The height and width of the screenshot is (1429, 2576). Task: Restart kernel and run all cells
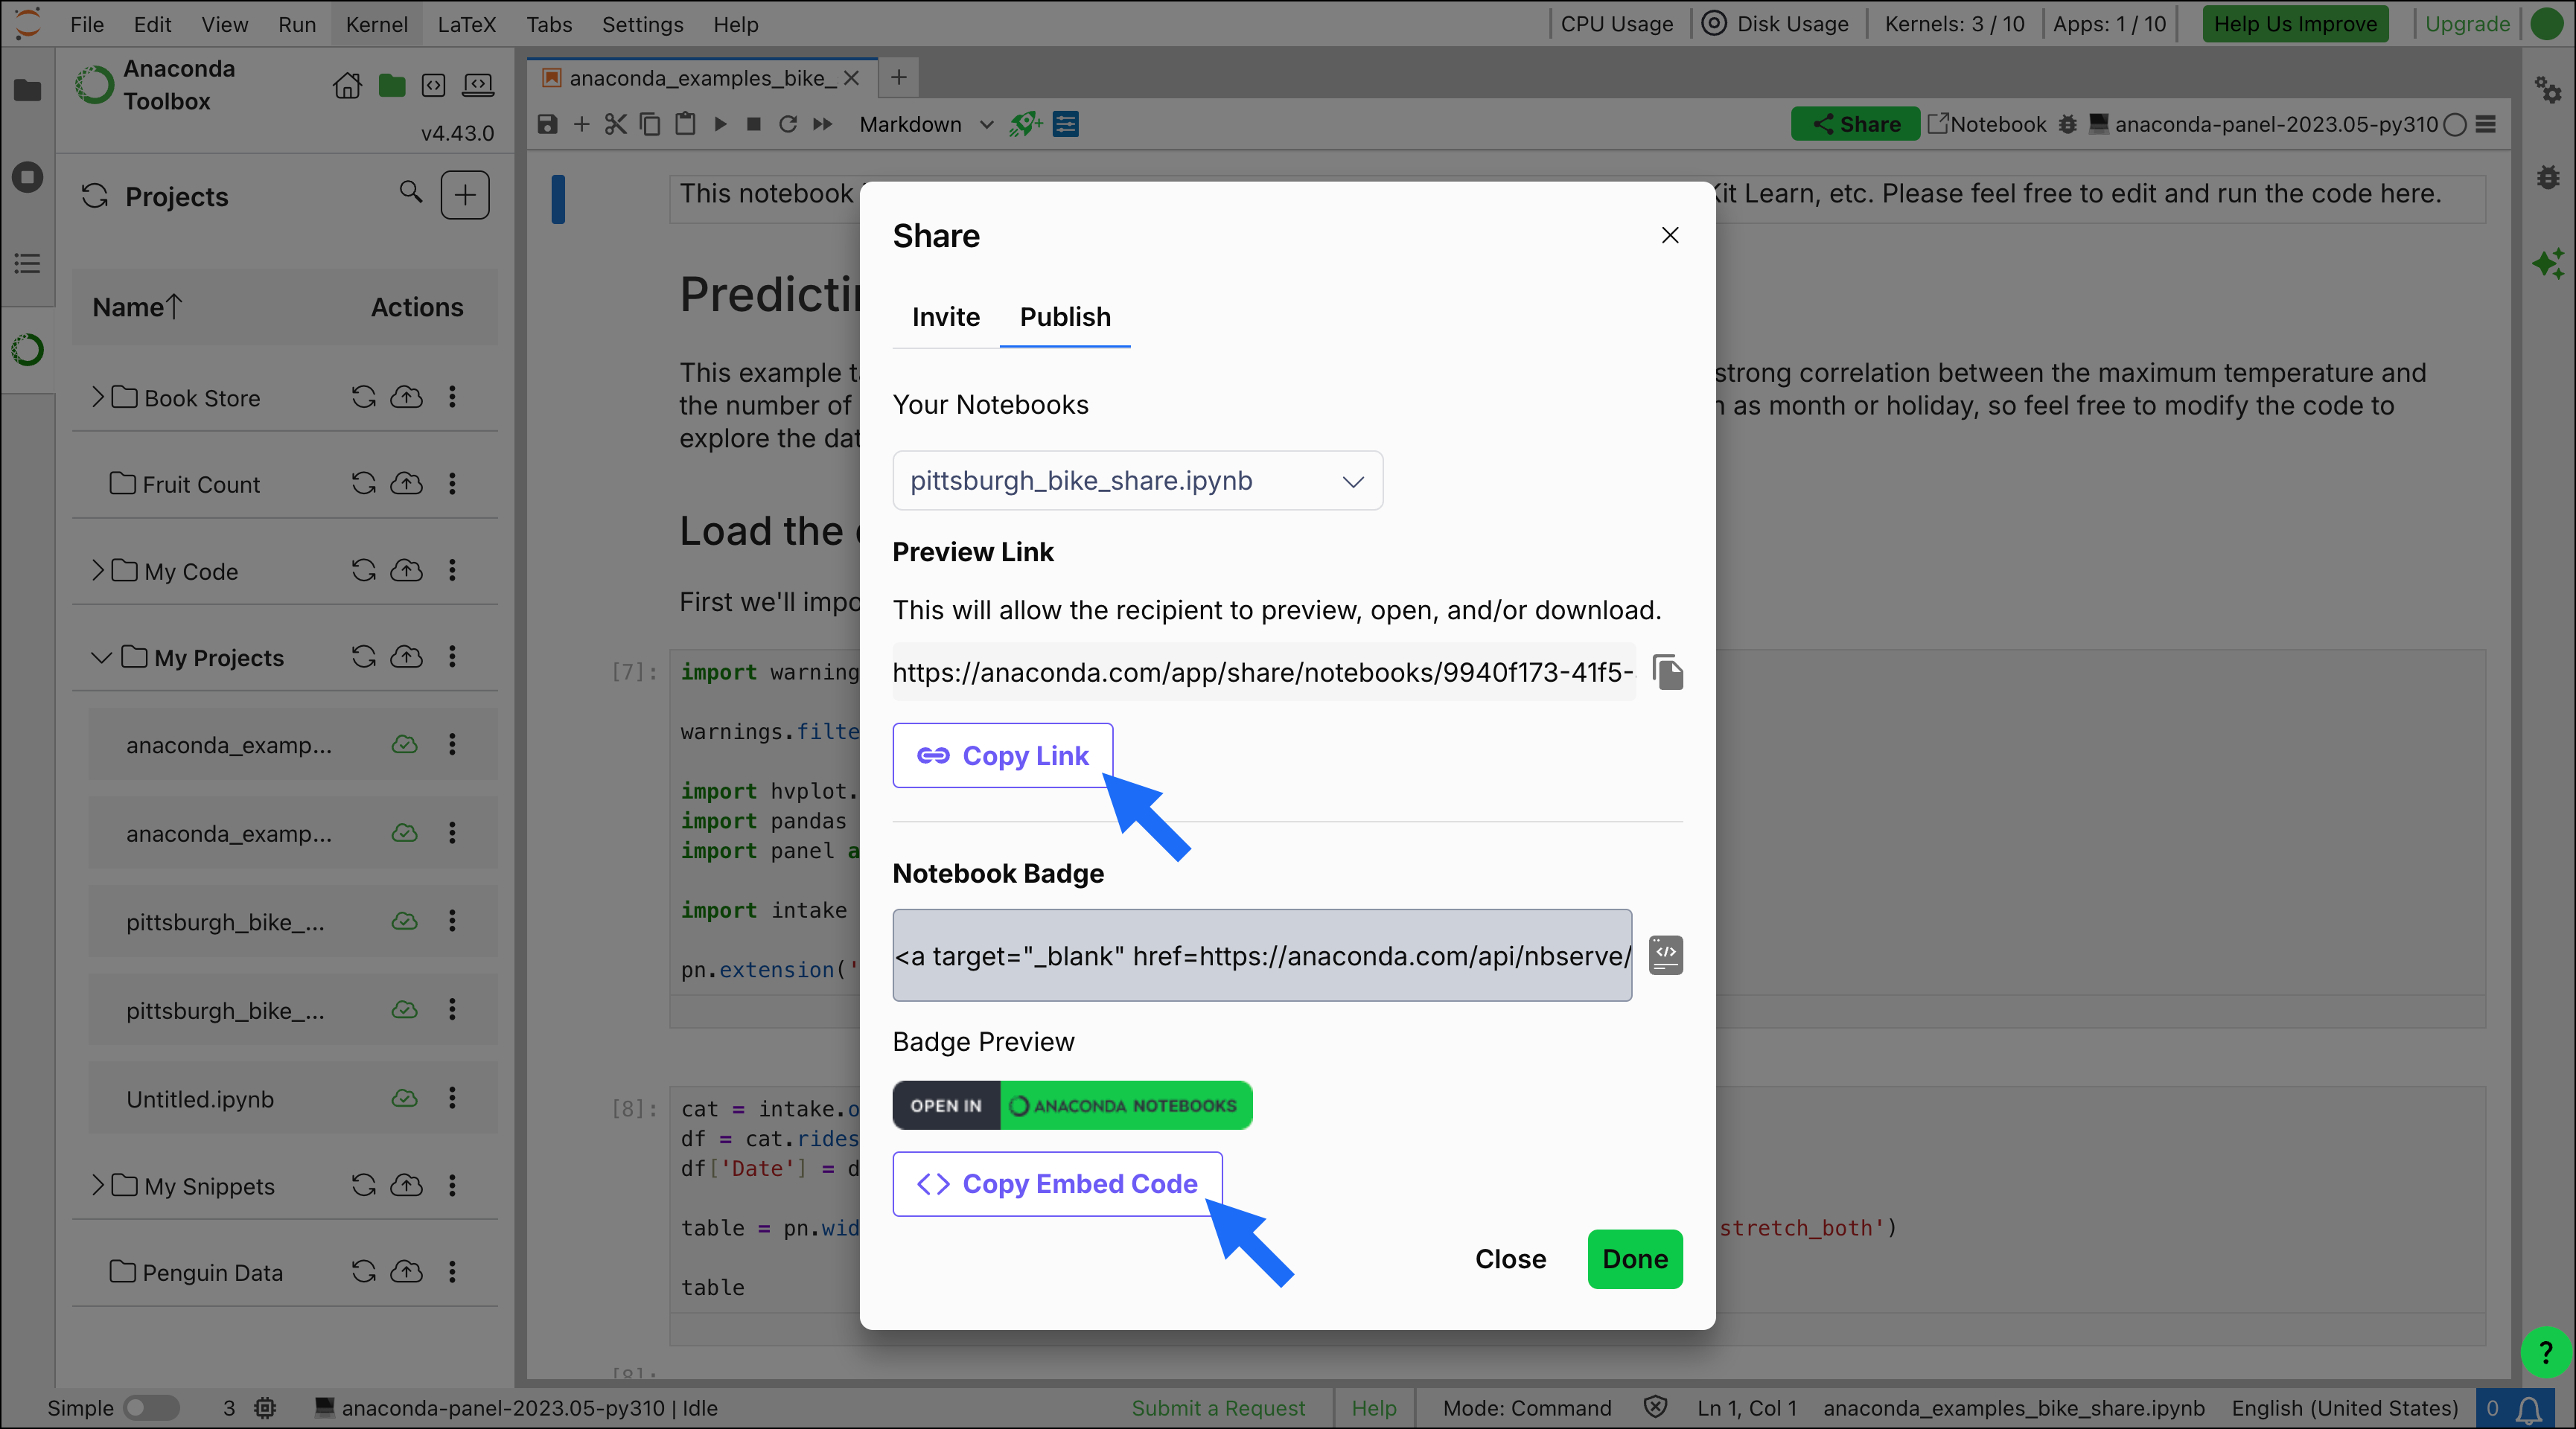pos(822,124)
